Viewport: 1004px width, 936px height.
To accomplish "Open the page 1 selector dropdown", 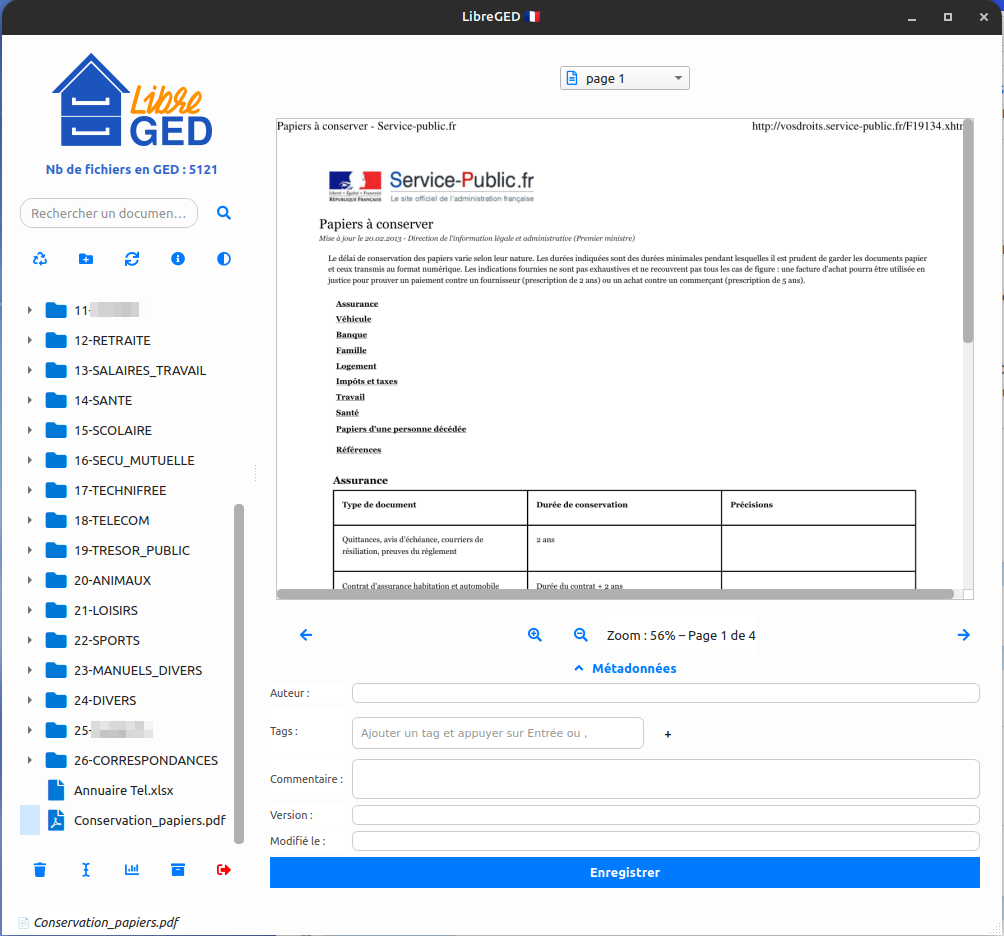I will coord(624,78).
